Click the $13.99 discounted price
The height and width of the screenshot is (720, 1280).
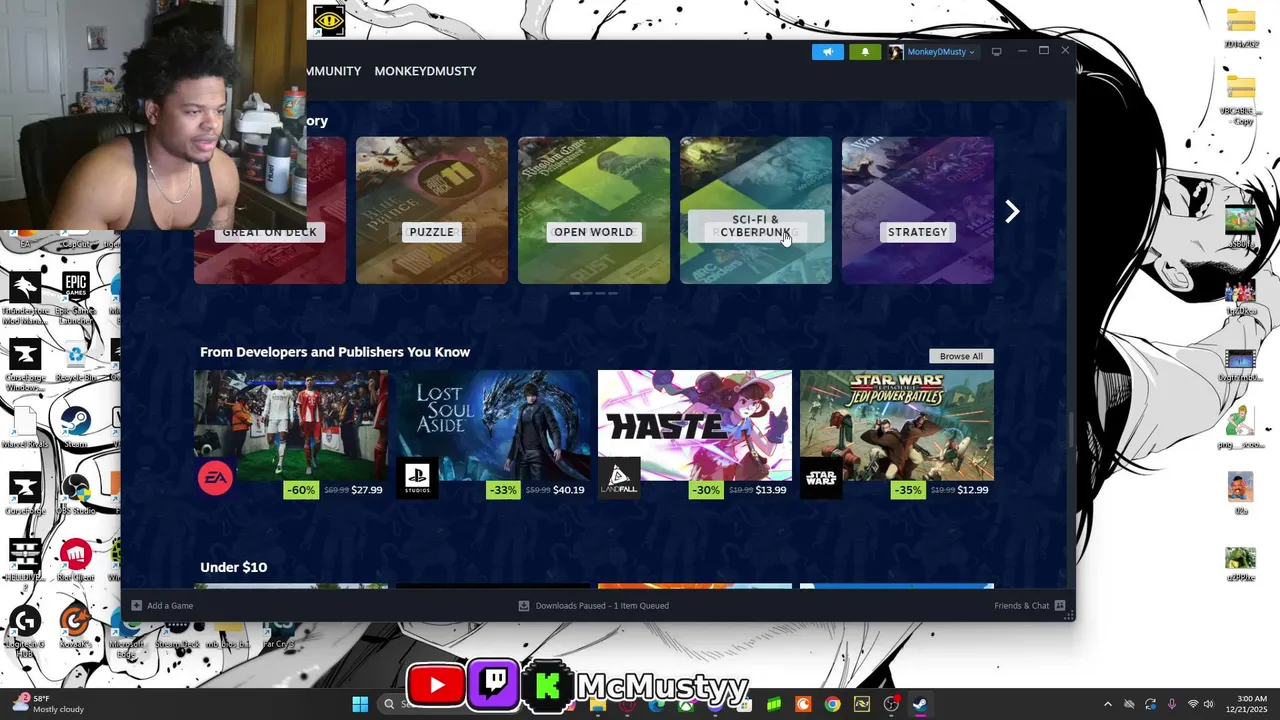(771, 490)
